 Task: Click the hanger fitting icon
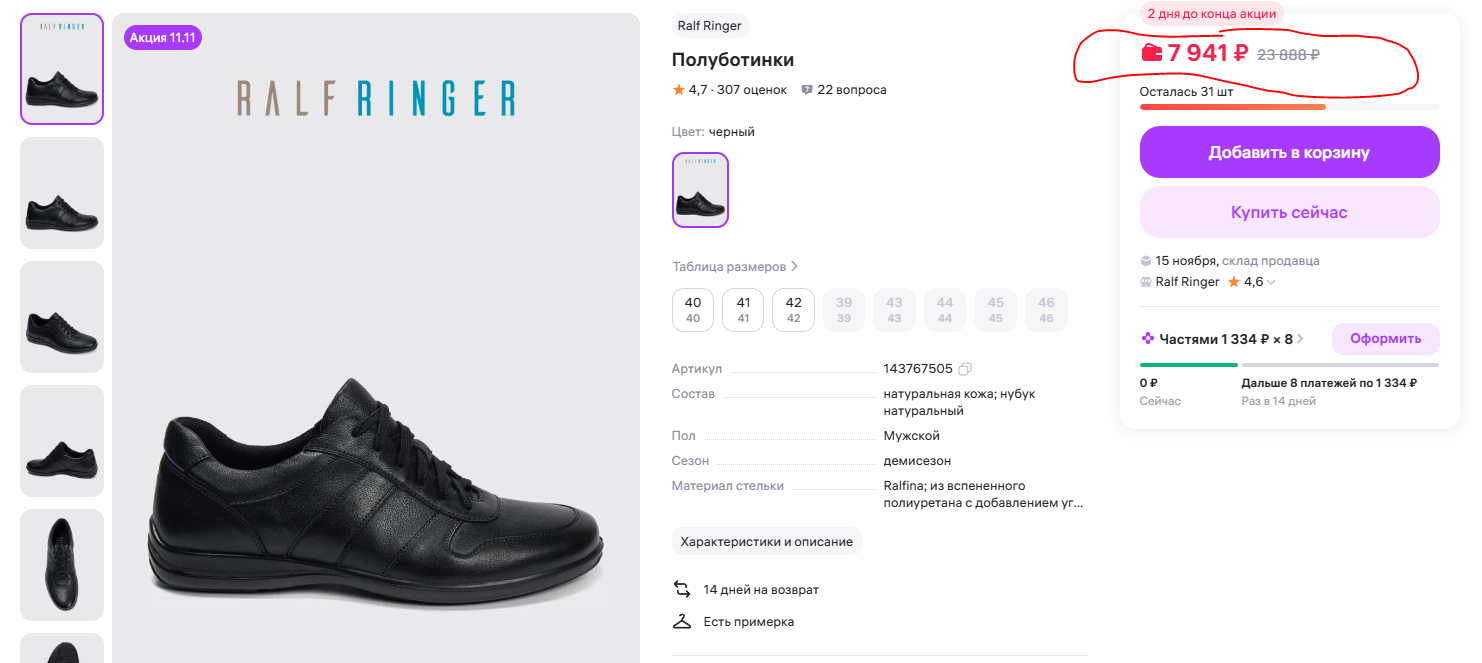pos(682,621)
